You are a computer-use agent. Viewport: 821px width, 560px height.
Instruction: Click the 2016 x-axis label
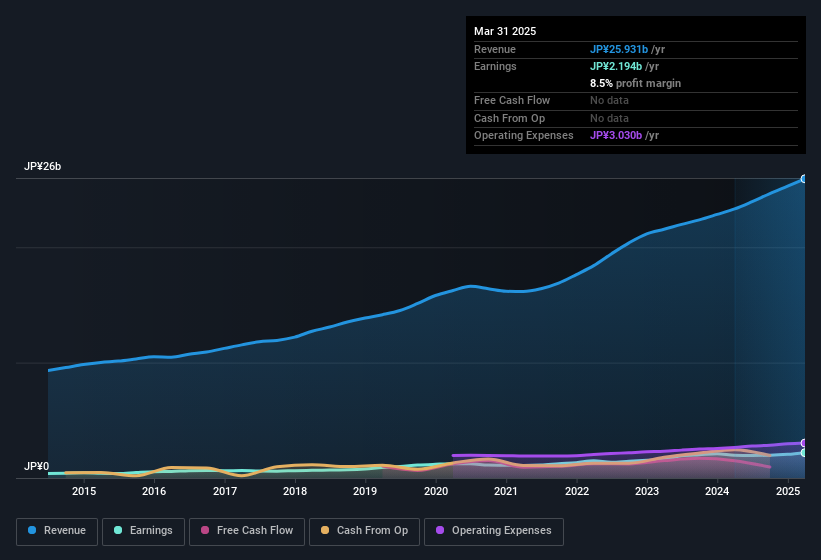(x=154, y=491)
